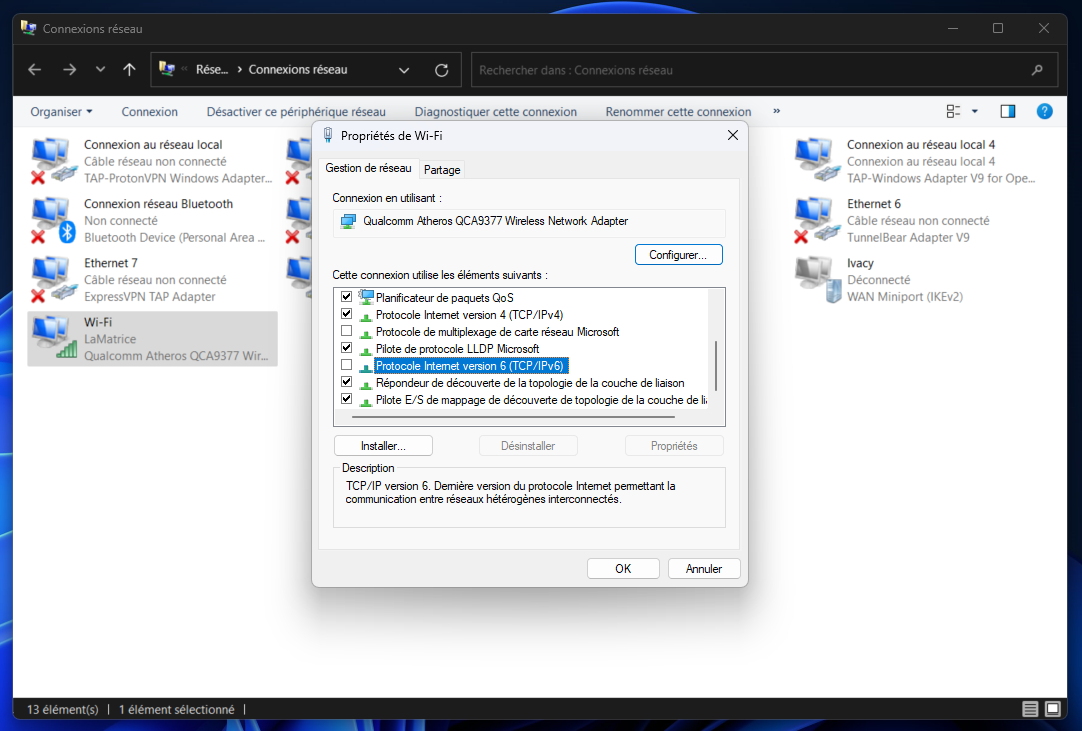Select the Protocole Internet version 6 (TCP/IPv6) row
Image resolution: width=1082 pixels, height=731 pixels.
(471, 366)
